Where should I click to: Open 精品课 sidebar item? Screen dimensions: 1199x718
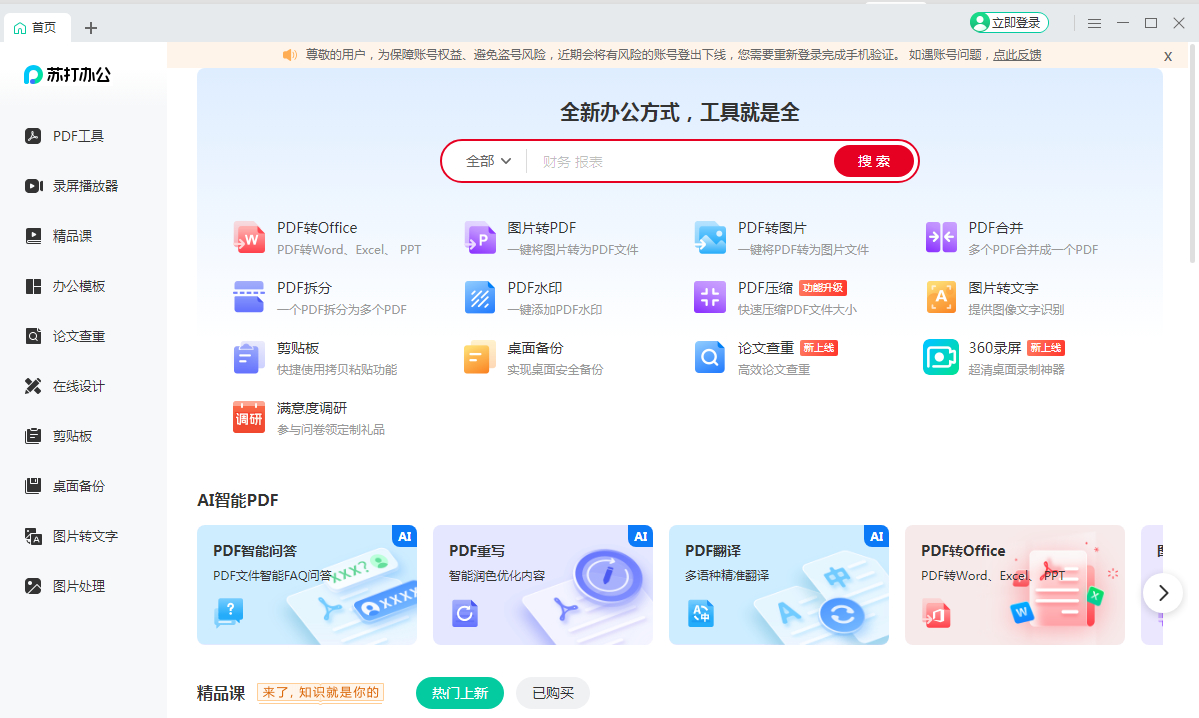coord(59,236)
